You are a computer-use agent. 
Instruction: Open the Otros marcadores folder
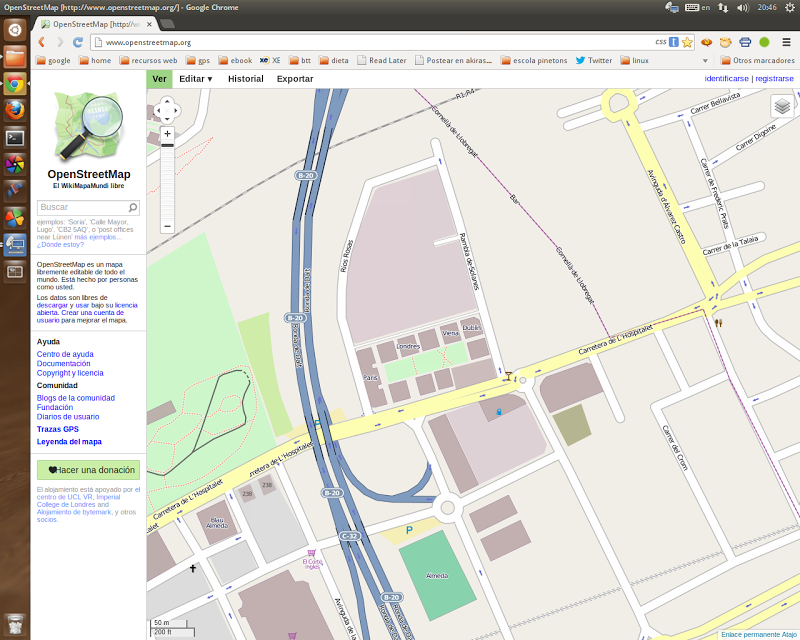click(758, 60)
